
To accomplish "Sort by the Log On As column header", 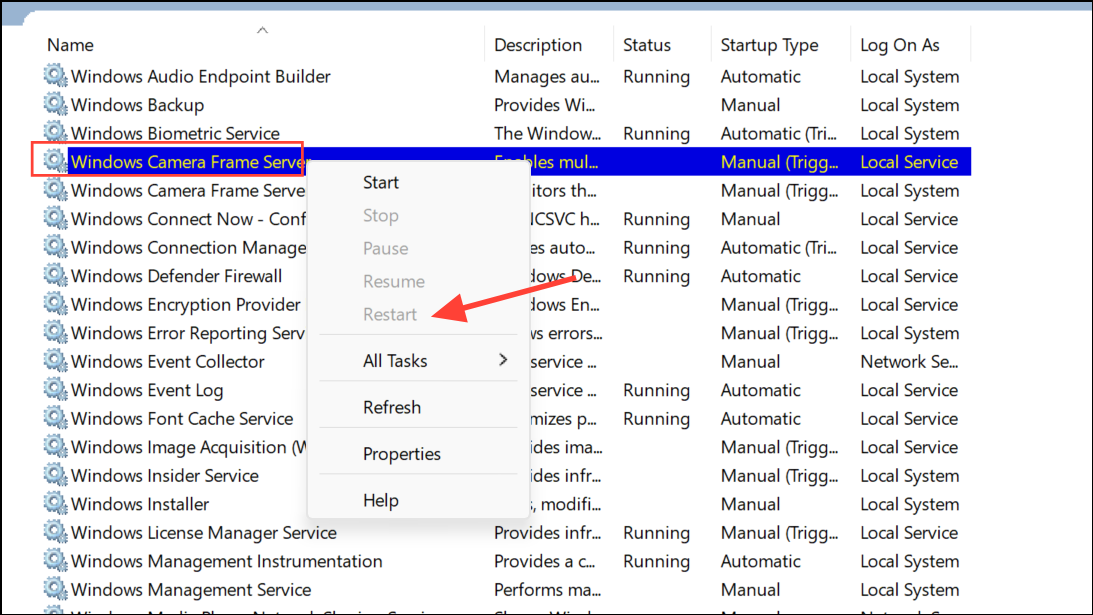I will (899, 45).
